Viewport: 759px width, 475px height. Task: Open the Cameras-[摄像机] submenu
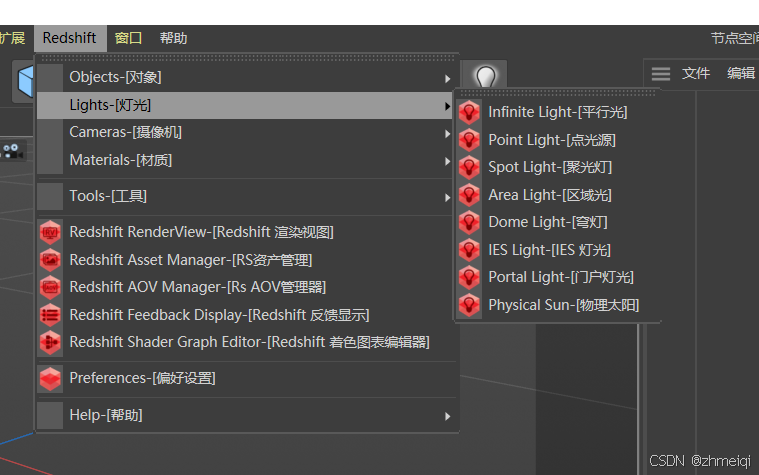pos(246,132)
